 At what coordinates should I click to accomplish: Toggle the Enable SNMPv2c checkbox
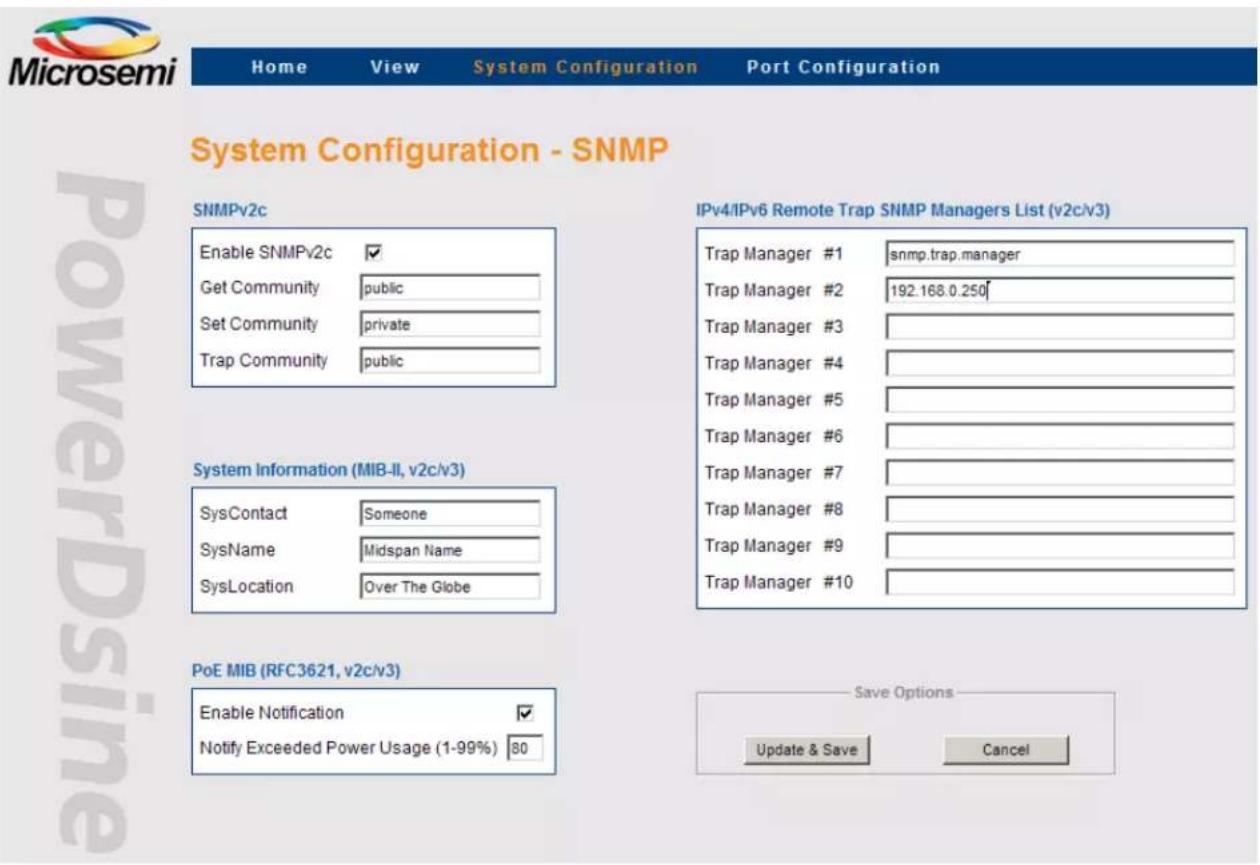(374, 254)
